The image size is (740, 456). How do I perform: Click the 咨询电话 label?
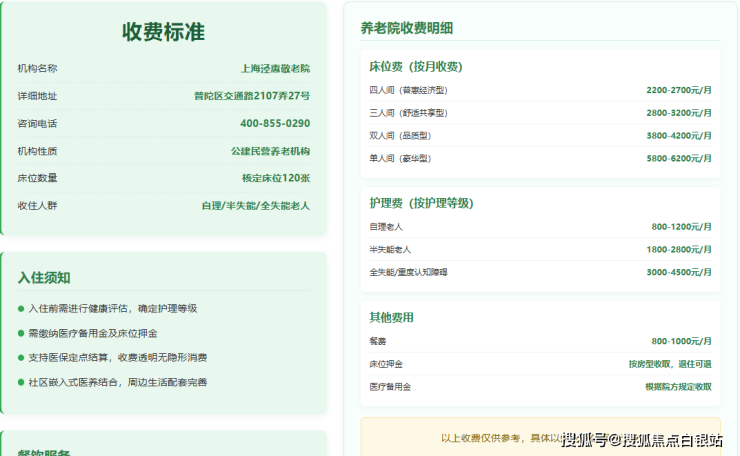coord(37,124)
